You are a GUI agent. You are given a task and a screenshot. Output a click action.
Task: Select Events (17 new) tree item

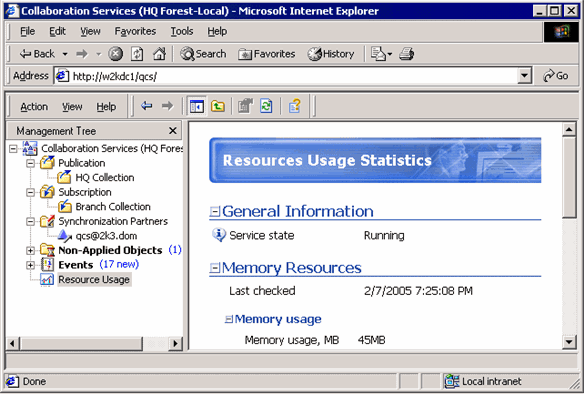pos(98,265)
